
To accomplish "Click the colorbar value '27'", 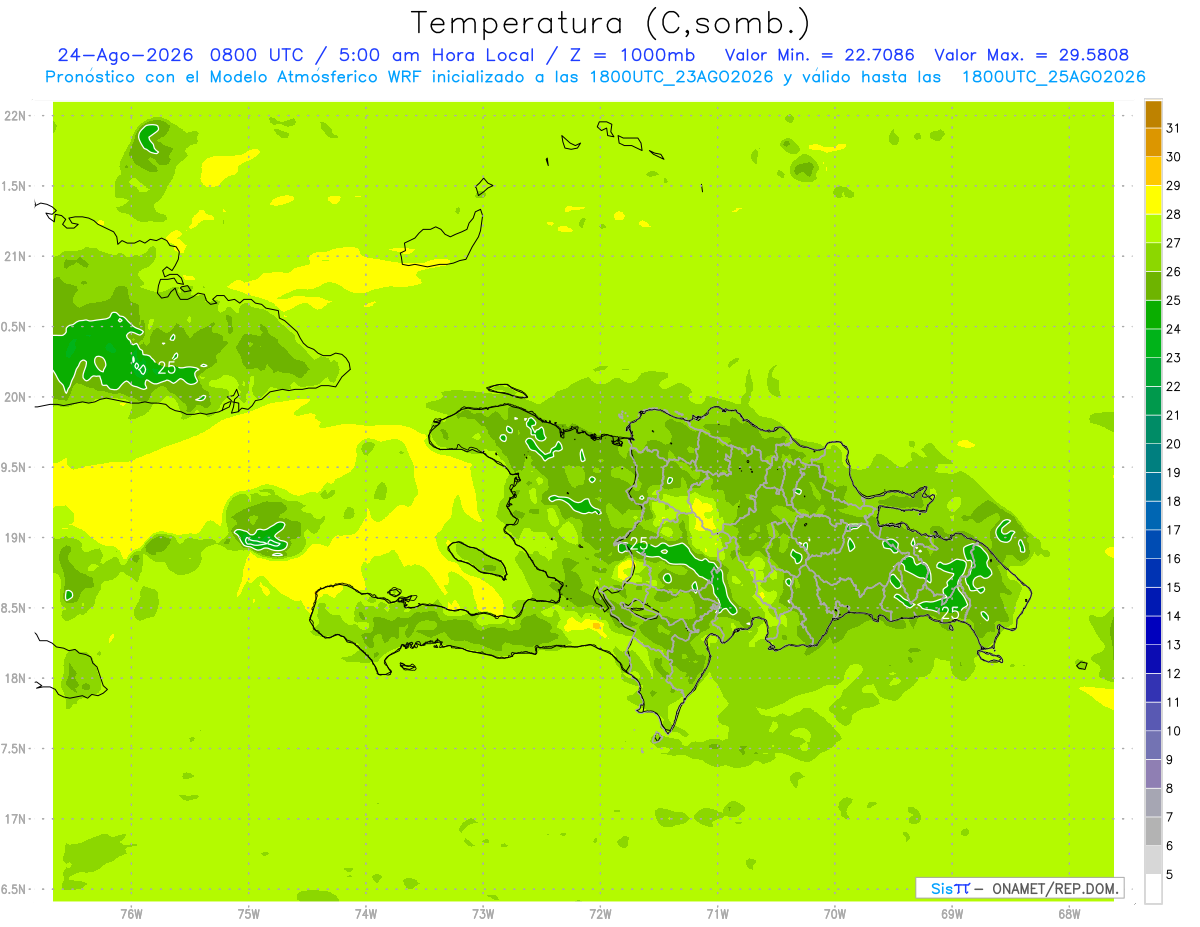I will coord(1174,243).
